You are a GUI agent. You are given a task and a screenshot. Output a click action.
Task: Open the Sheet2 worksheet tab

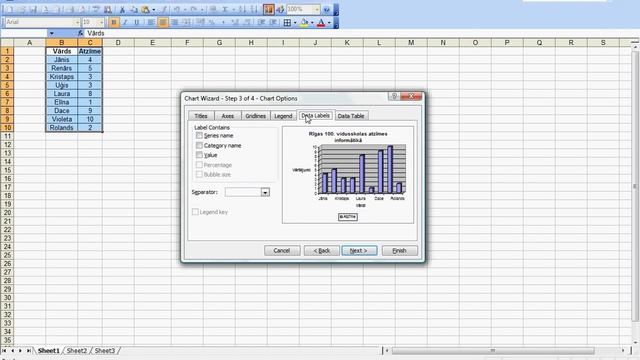pos(76,351)
